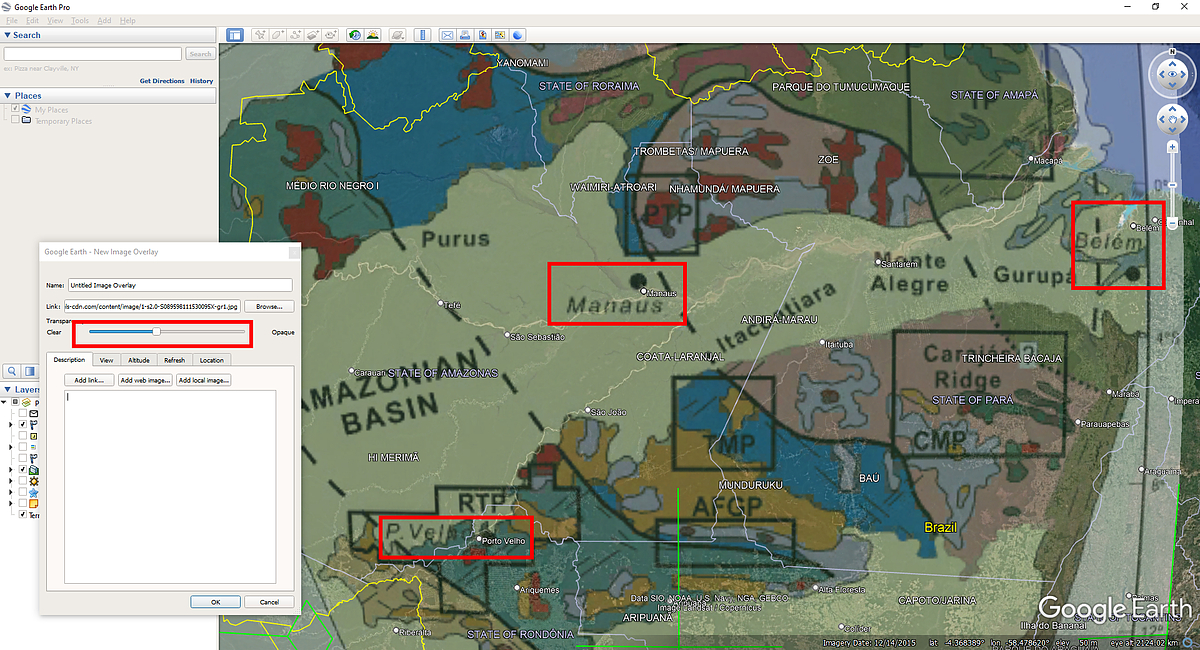The image size is (1200, 650).
Task: Click the historical imagery clock icon
Action: point(355,35)
